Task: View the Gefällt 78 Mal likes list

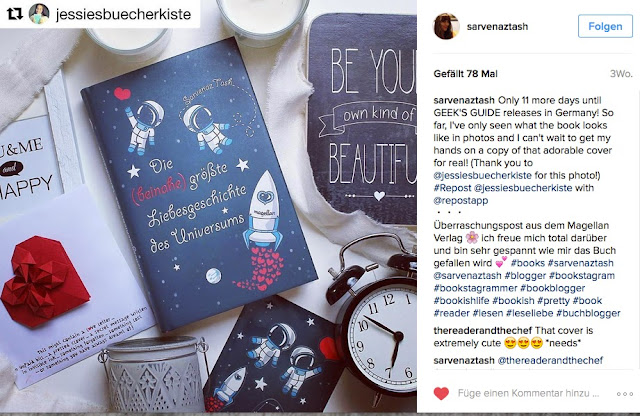Action: 465,74
